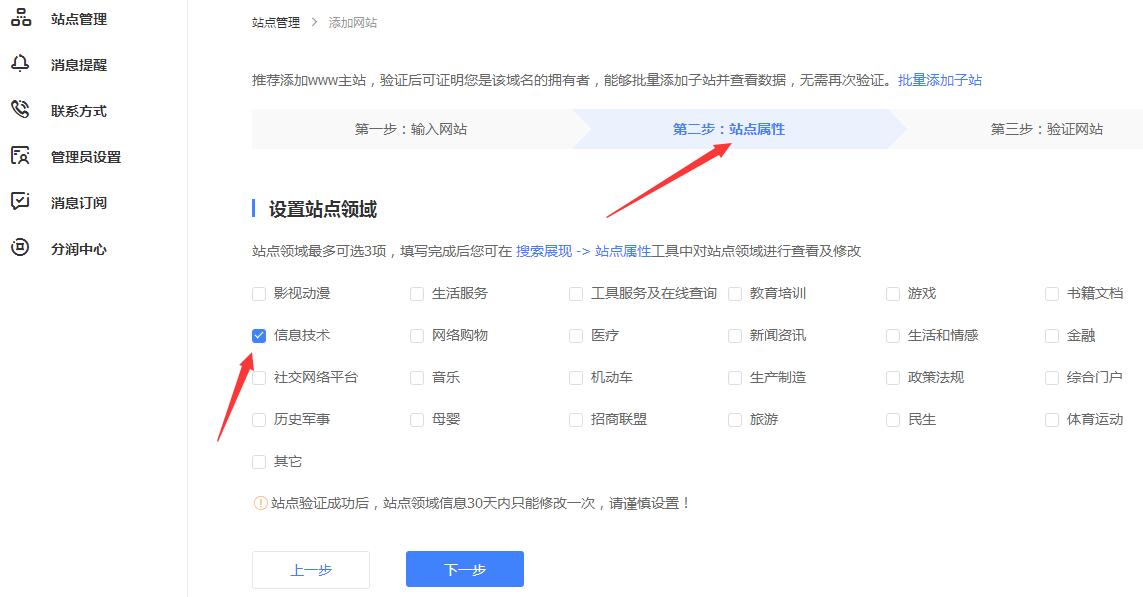The image size is (1143, 597).
Task: Uncheck the 信息技术 category checkbox
Action: [258, 335]
